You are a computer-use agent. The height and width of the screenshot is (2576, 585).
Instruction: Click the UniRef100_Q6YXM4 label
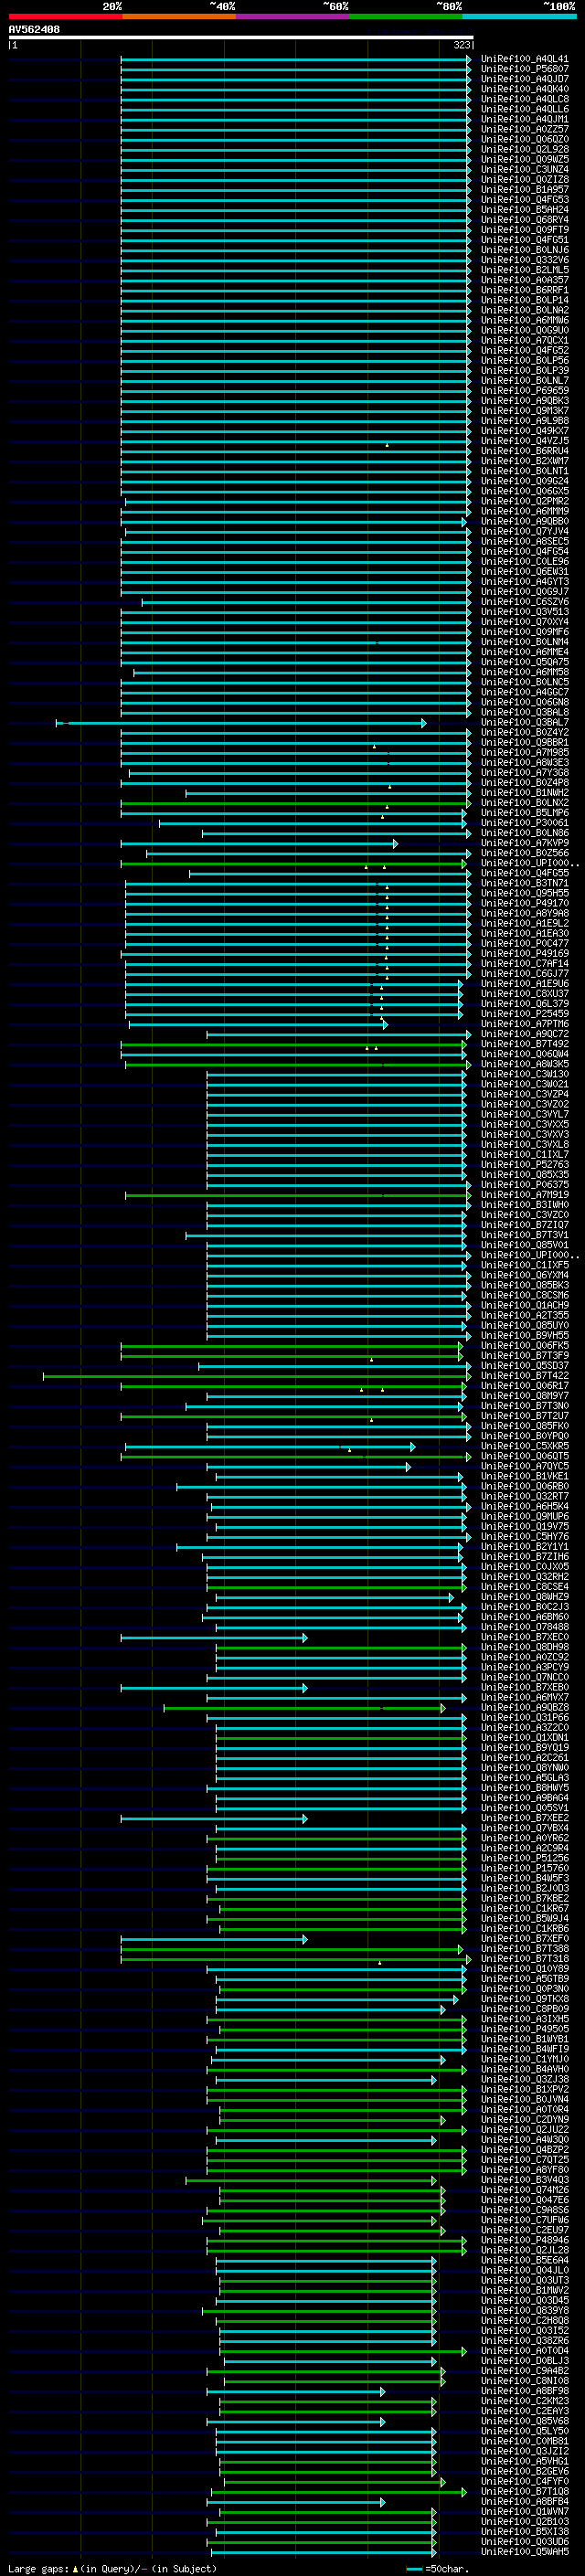point(525,1275)
